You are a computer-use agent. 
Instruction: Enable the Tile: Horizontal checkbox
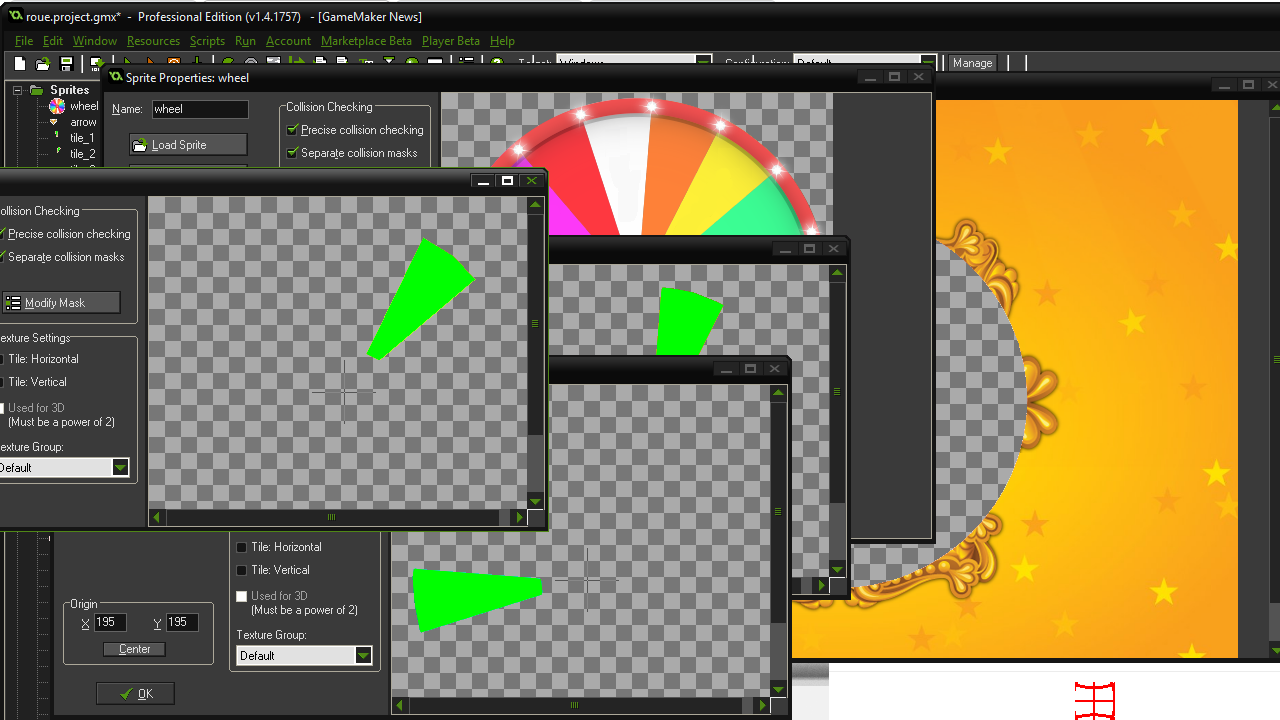click(x=241, y=547)
